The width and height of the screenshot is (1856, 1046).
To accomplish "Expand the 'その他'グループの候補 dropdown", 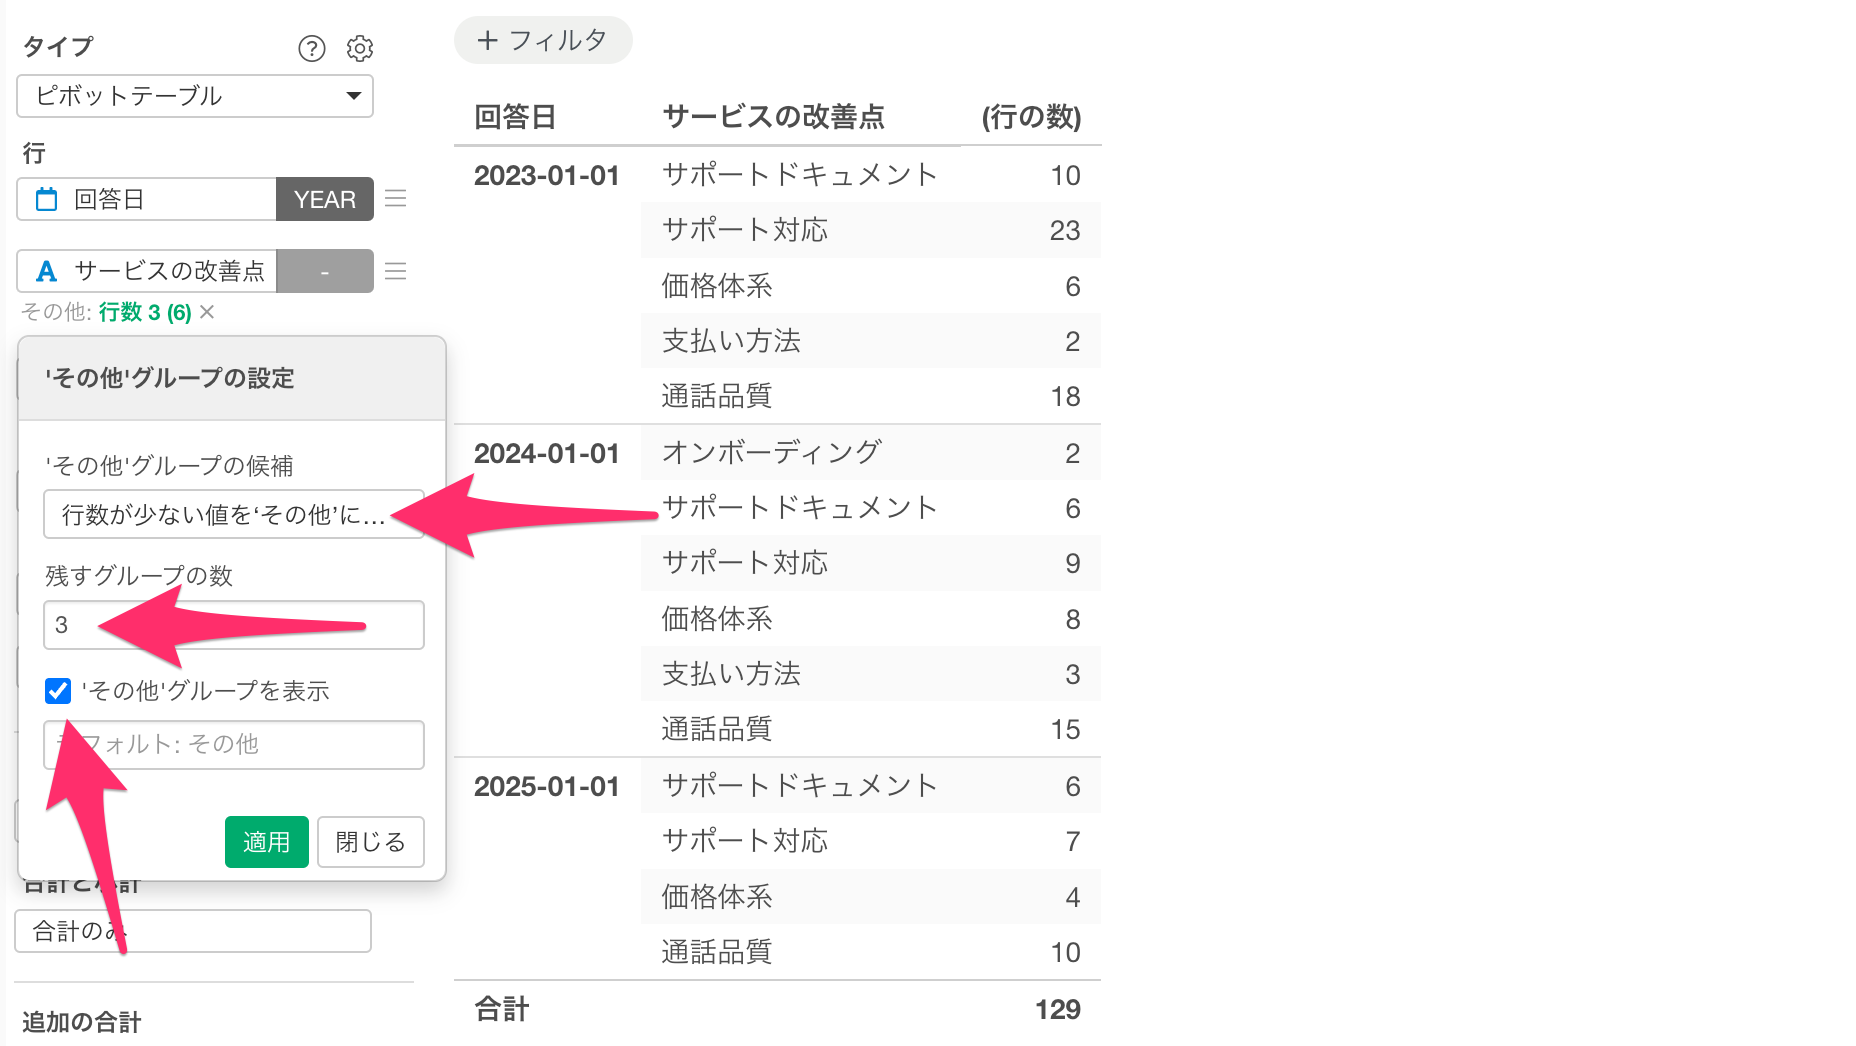I will pos(233,514).
